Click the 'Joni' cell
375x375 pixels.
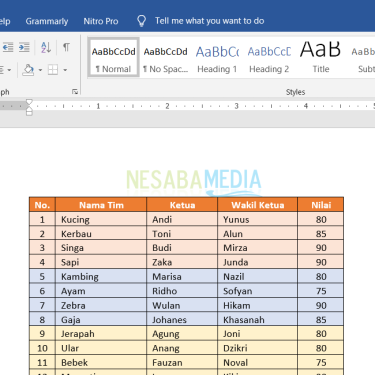pos(257,334)
